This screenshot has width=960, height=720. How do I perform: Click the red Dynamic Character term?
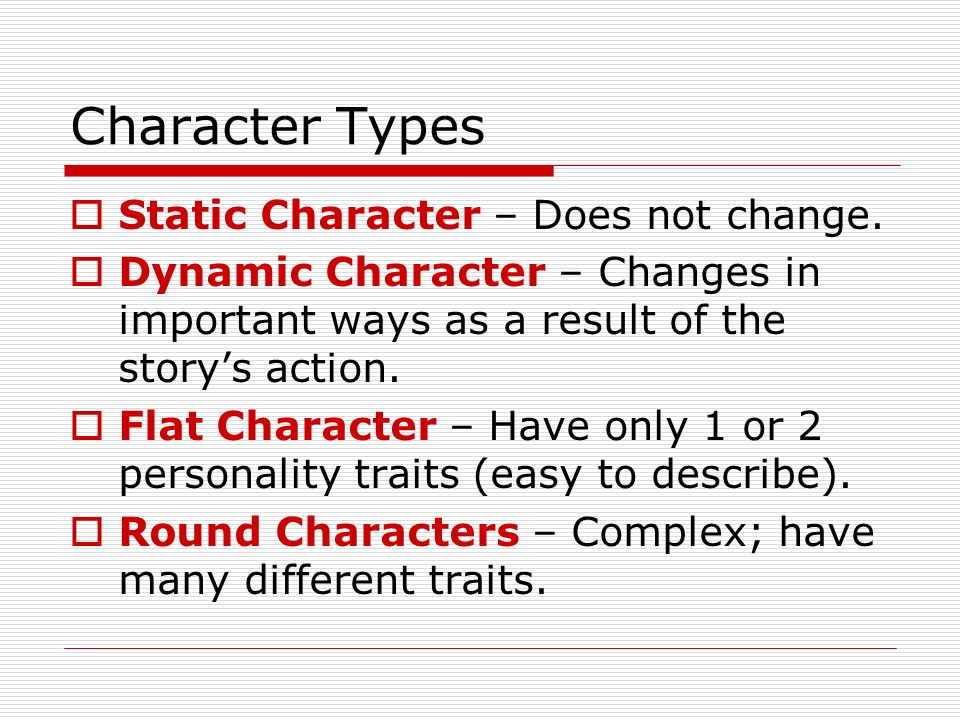click(332, 274)
